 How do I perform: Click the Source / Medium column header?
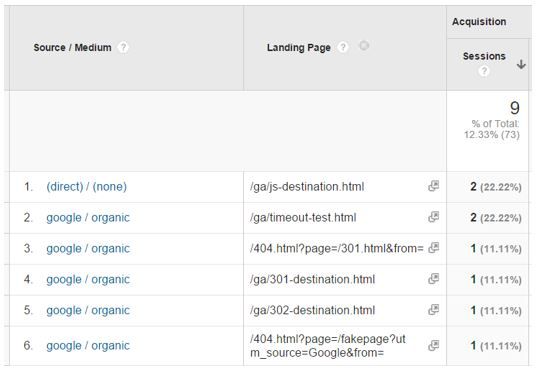tap(72, 48)
